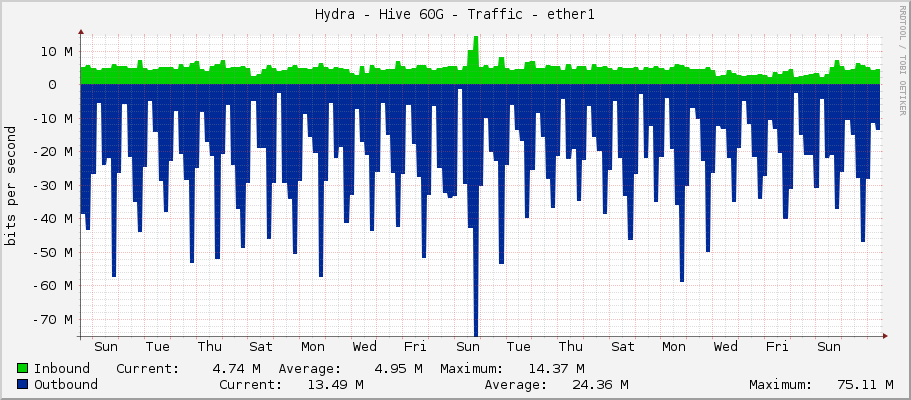The height and width of the screenshot is (400, 911).
Task: Click the 'Outbound' legend label
Action: click(66, 384)
